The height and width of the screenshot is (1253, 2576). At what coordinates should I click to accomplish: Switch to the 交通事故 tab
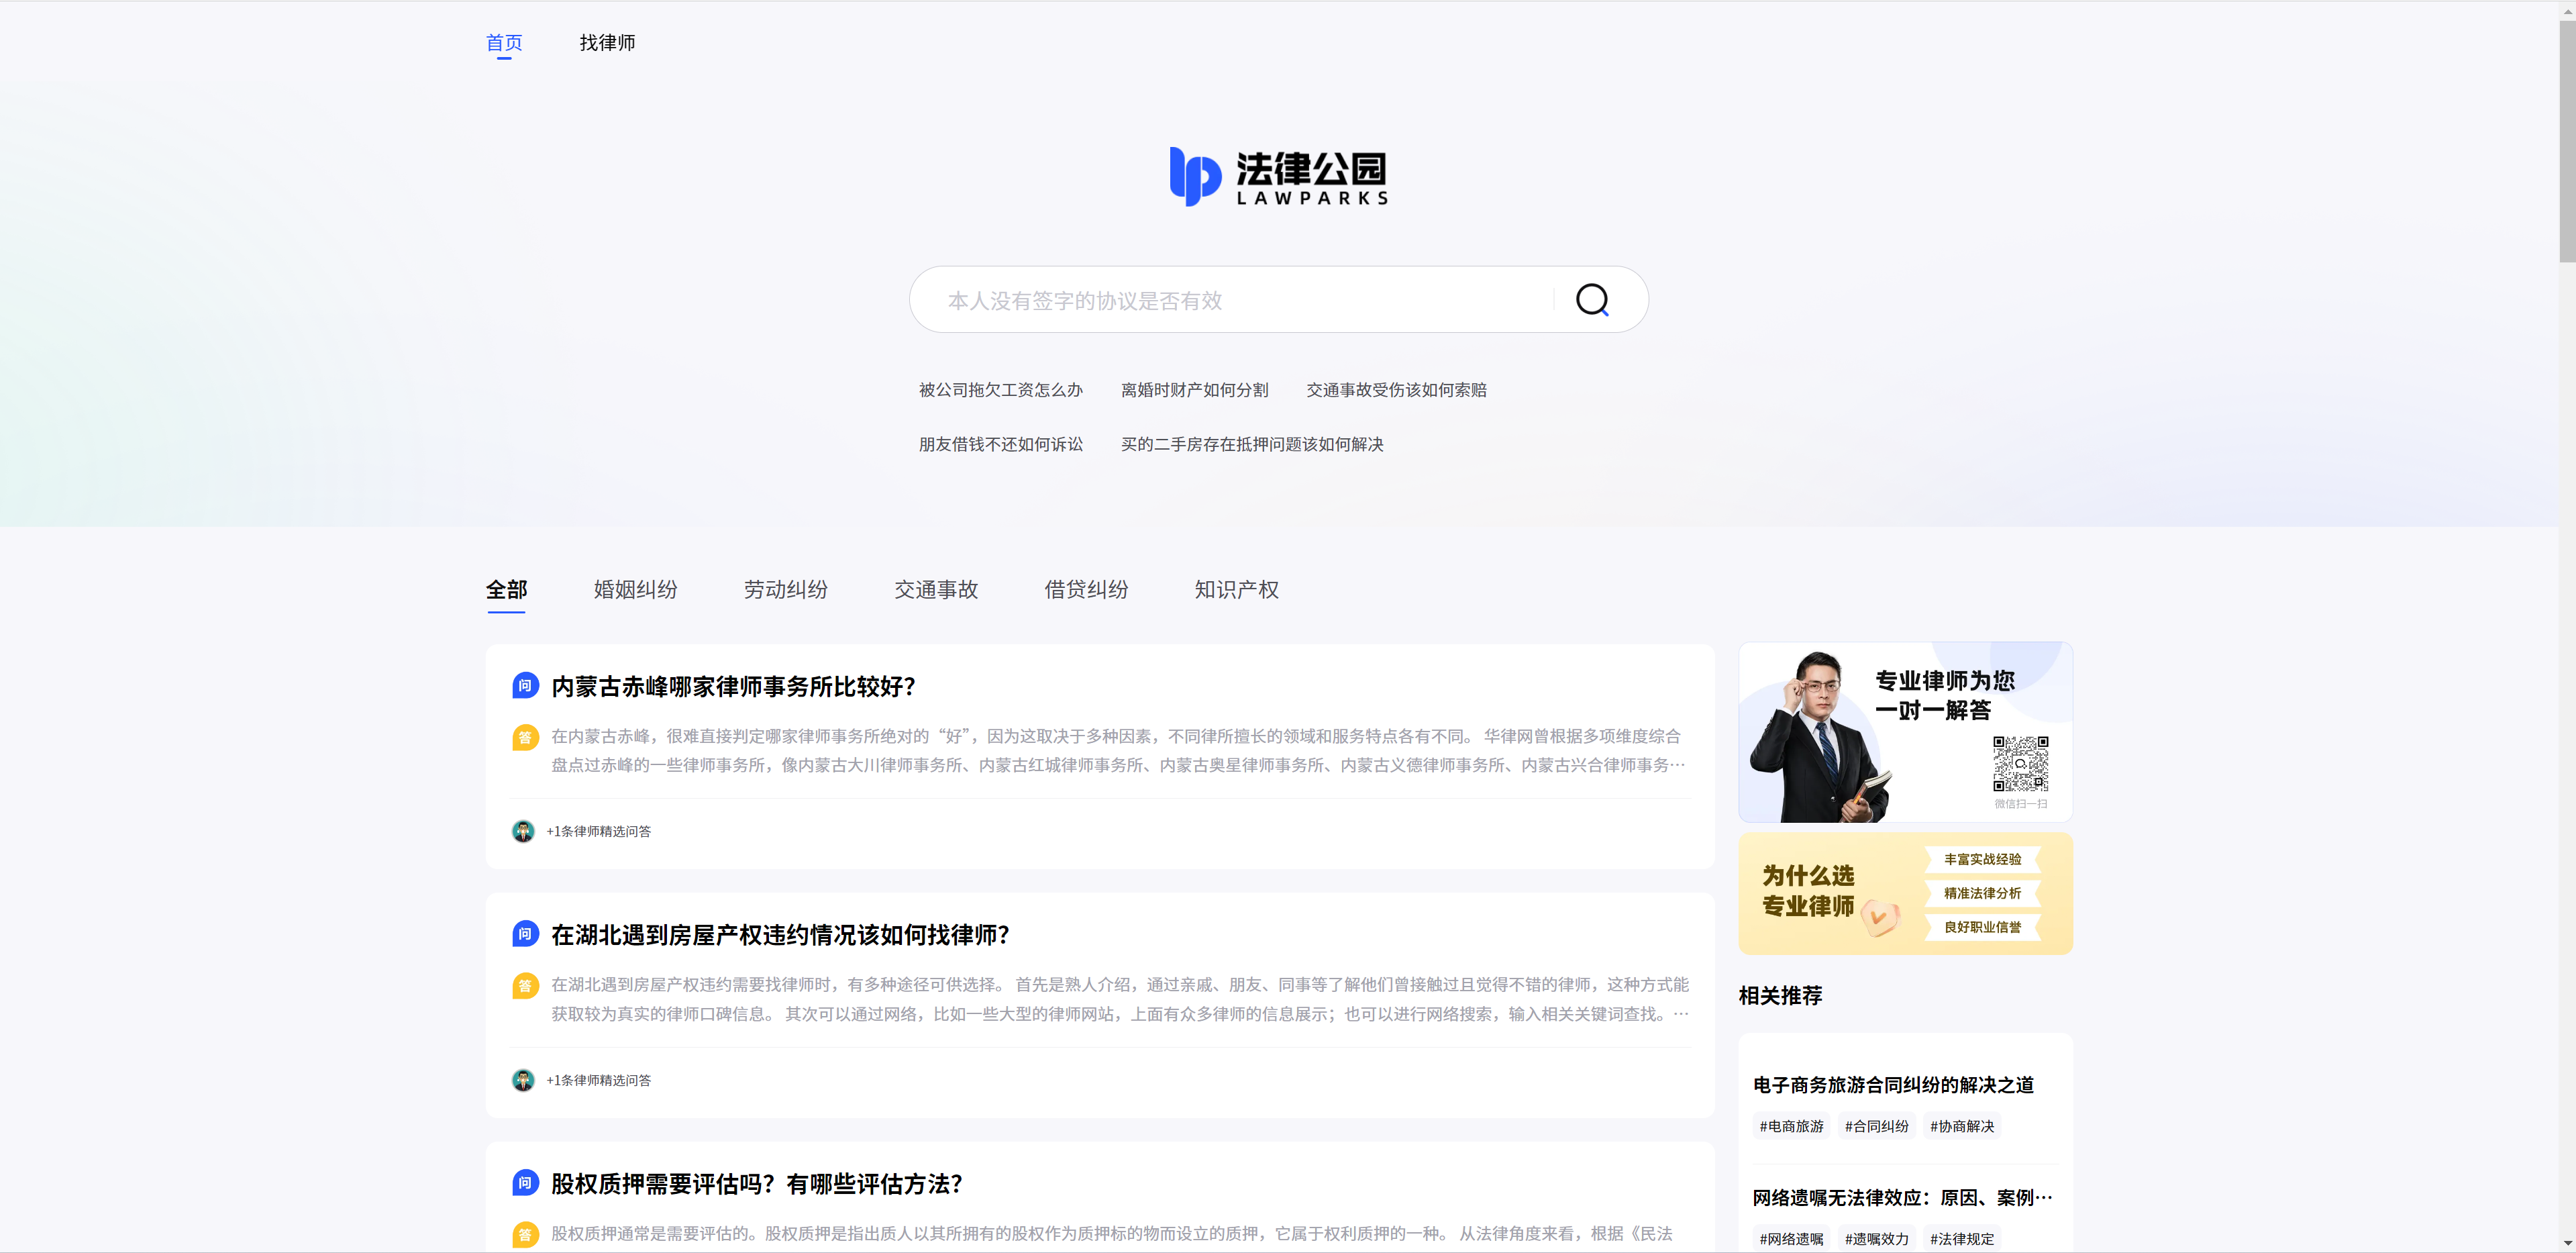click(x=936, y=590)
